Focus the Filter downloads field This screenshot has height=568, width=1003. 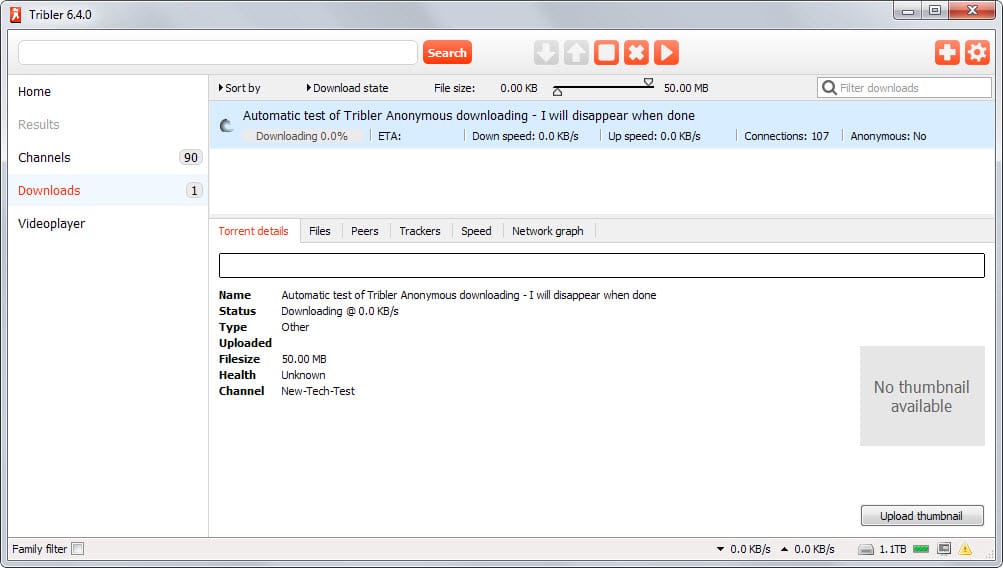pos(904,88)
